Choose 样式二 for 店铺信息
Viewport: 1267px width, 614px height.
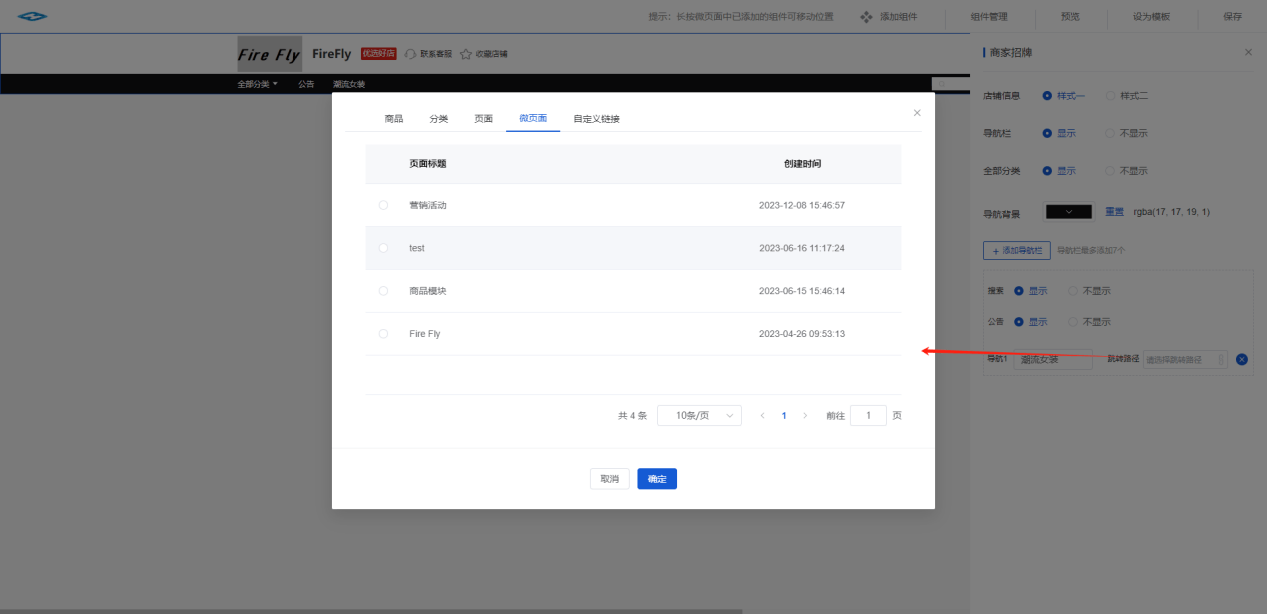pos(1126,96)
